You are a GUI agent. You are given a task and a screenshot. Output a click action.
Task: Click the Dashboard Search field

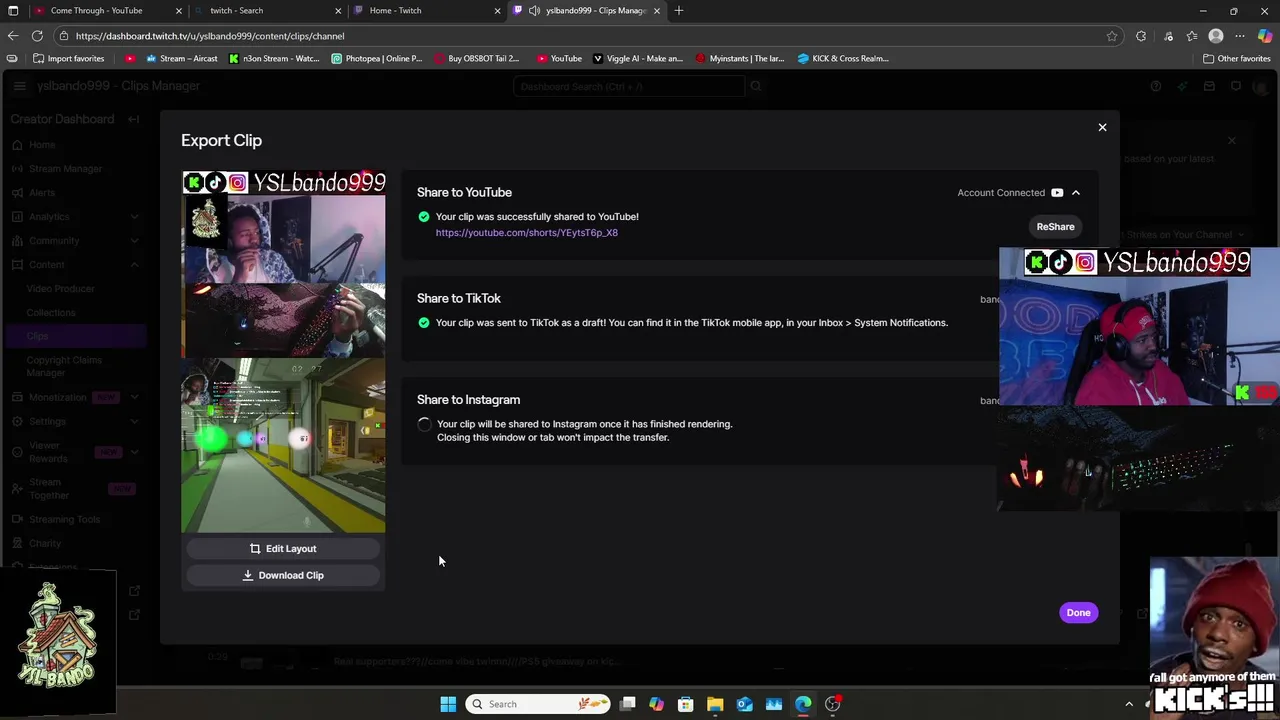pyautogui.click(x=630, y=87)
